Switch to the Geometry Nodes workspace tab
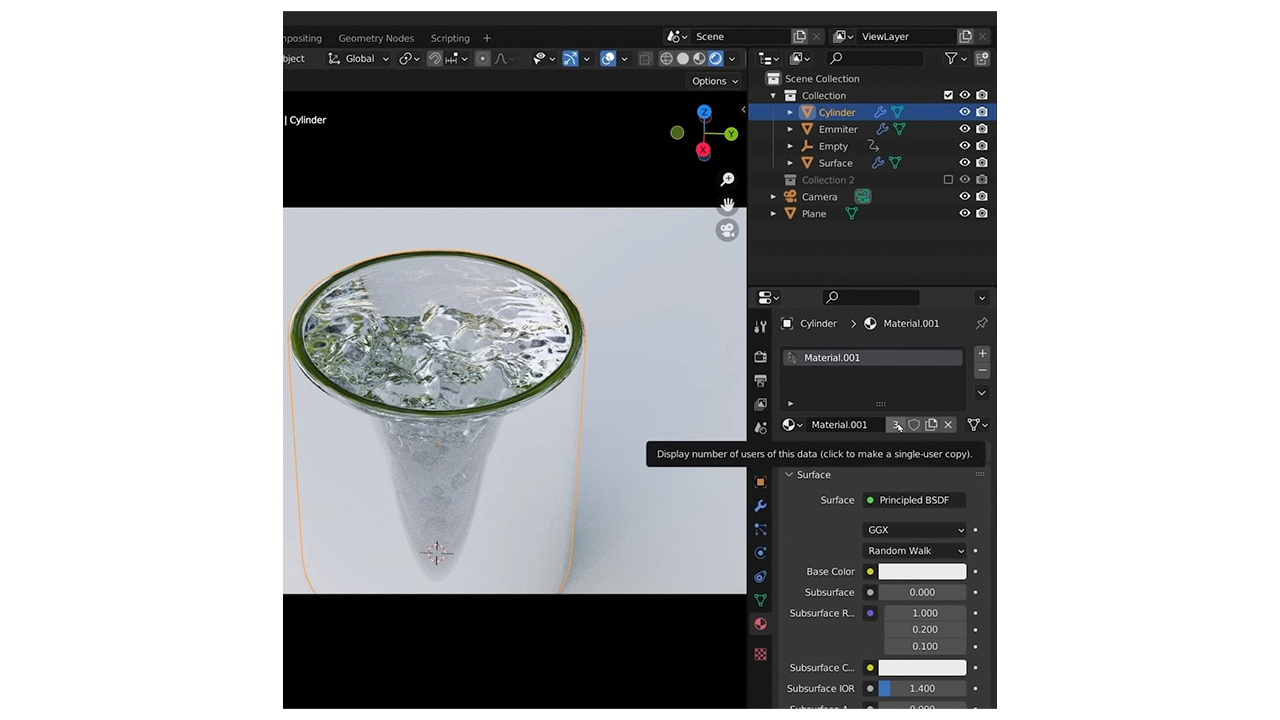The height and width of the screenshot is (720, 1280). pyautogui.click(x=376, y=38)
